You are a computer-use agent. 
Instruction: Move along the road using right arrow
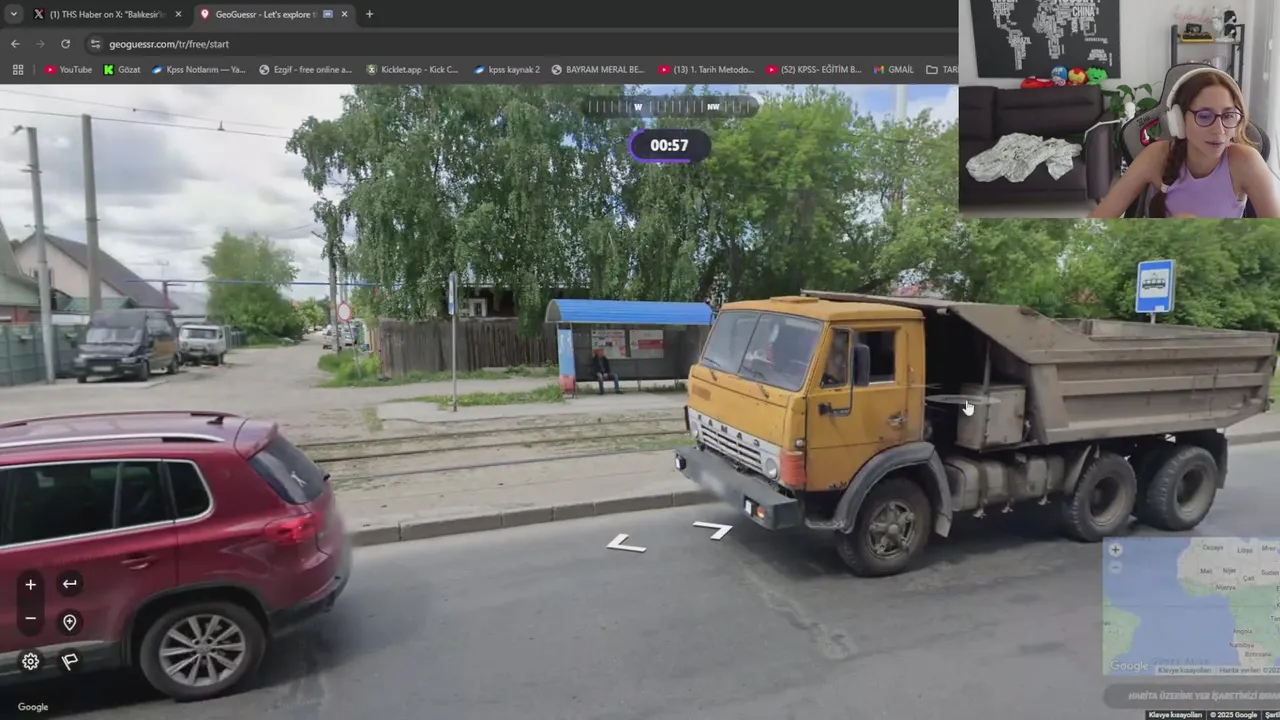[713, 529]
